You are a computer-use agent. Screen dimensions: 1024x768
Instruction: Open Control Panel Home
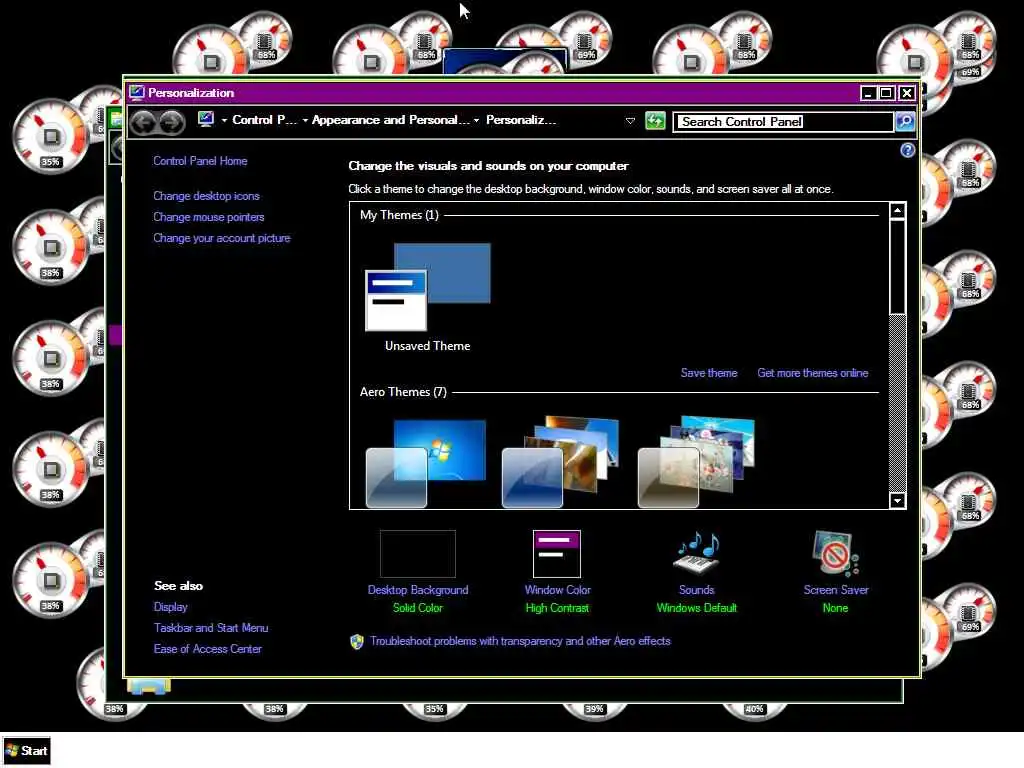(x=200, y=161)
